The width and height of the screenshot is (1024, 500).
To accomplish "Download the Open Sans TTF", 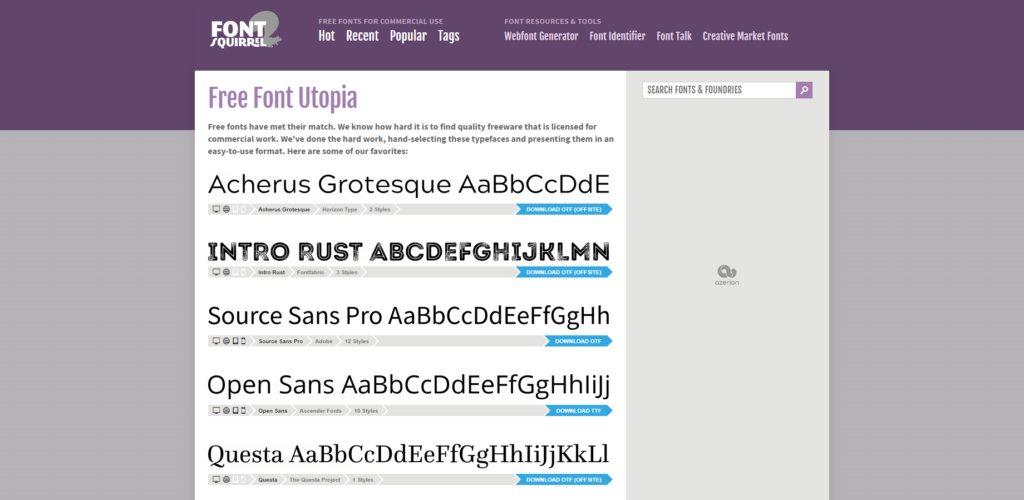I will point(578,410).
